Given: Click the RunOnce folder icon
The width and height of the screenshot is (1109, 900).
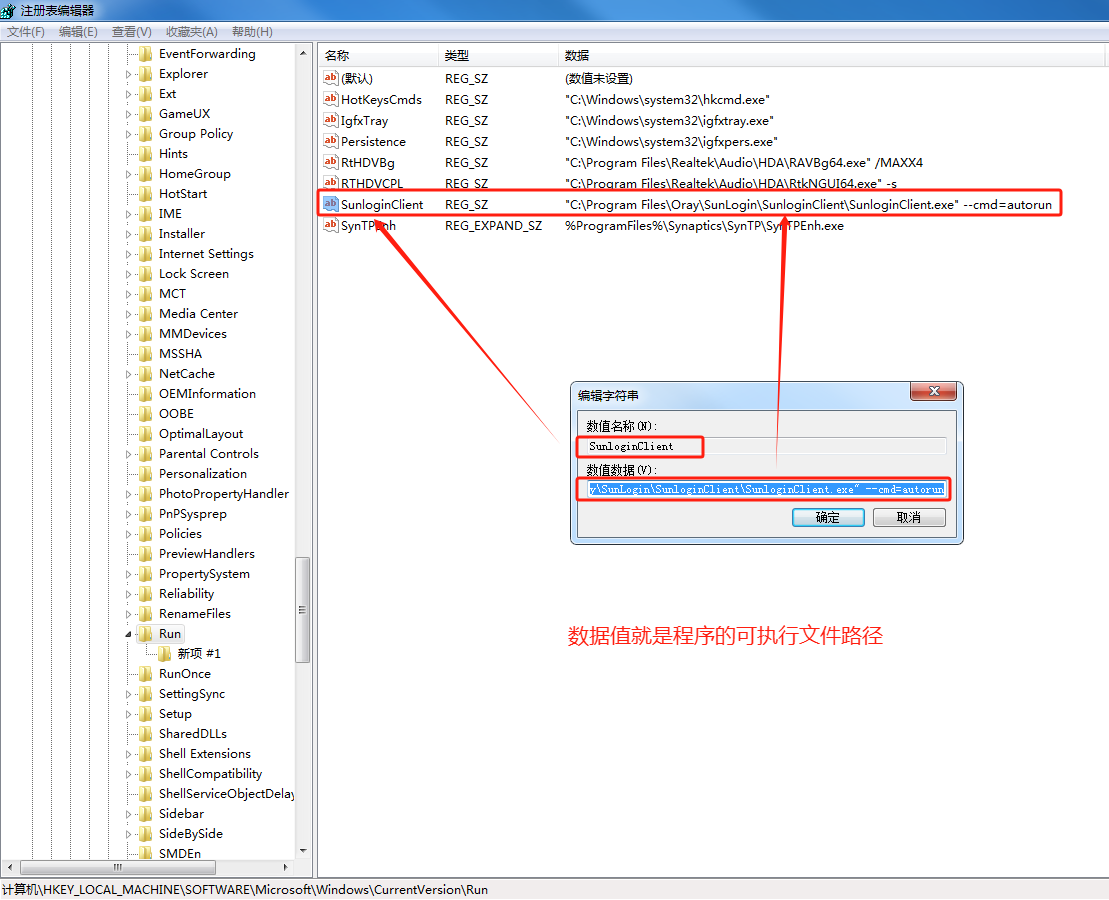Looking at the screenshot, I should [146, 674].
